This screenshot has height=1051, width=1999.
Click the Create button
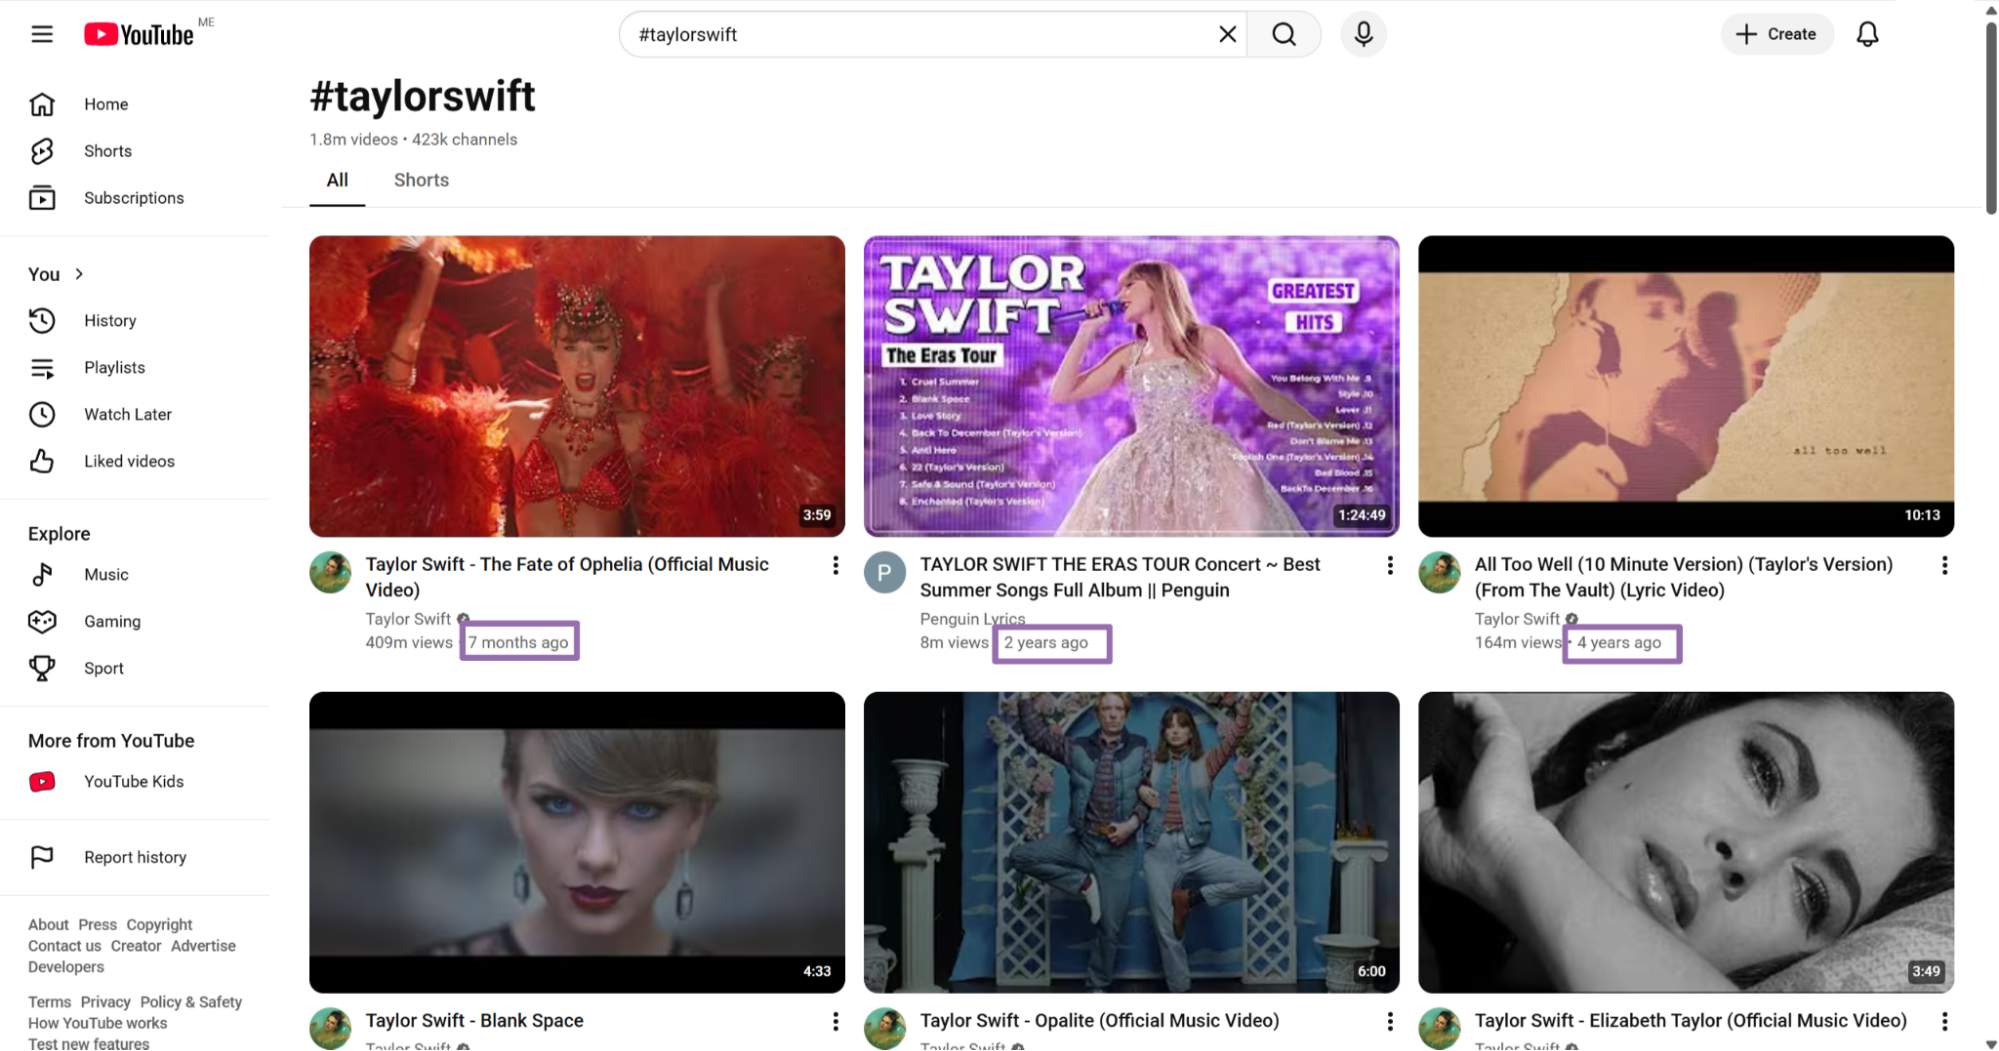point(1776,35)
